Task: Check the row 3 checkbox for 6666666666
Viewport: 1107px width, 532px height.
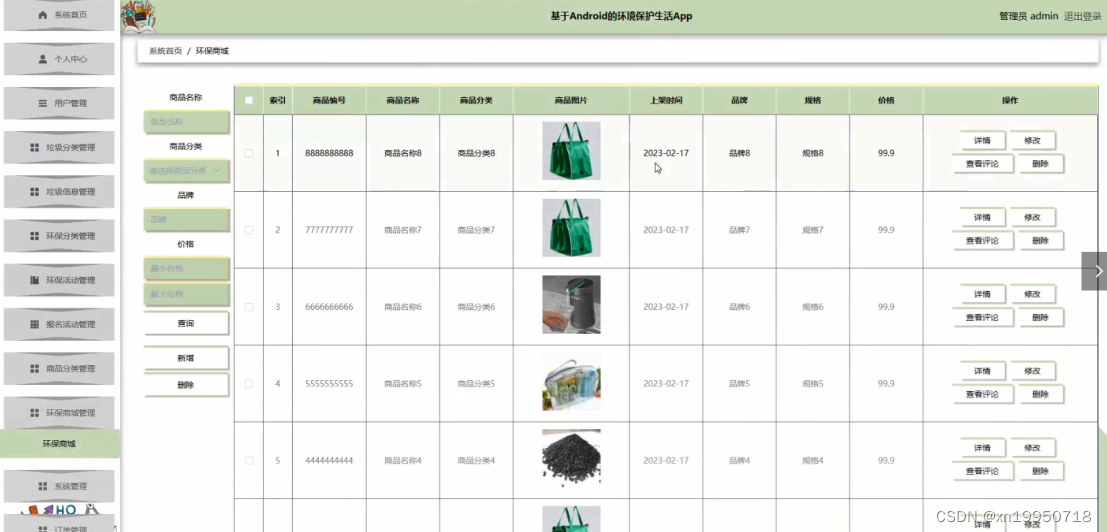Action: [x=249, y=307]
